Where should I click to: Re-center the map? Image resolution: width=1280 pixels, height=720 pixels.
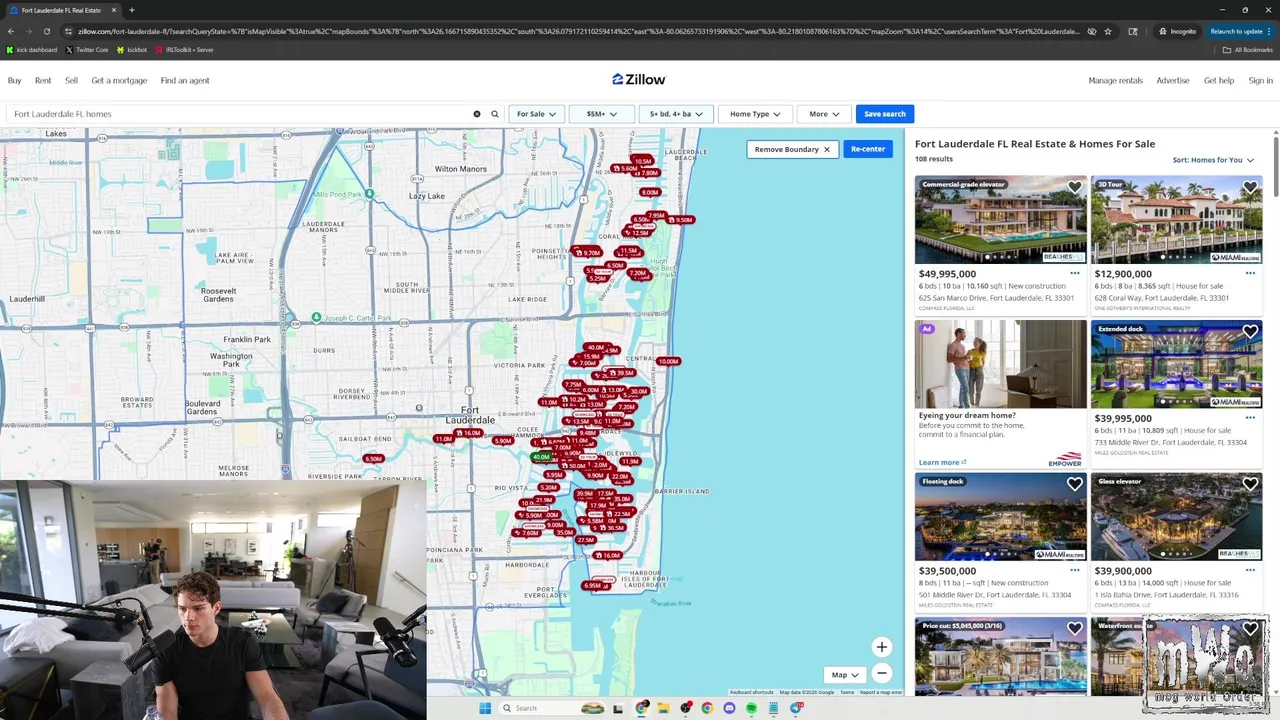click(867, 149)
